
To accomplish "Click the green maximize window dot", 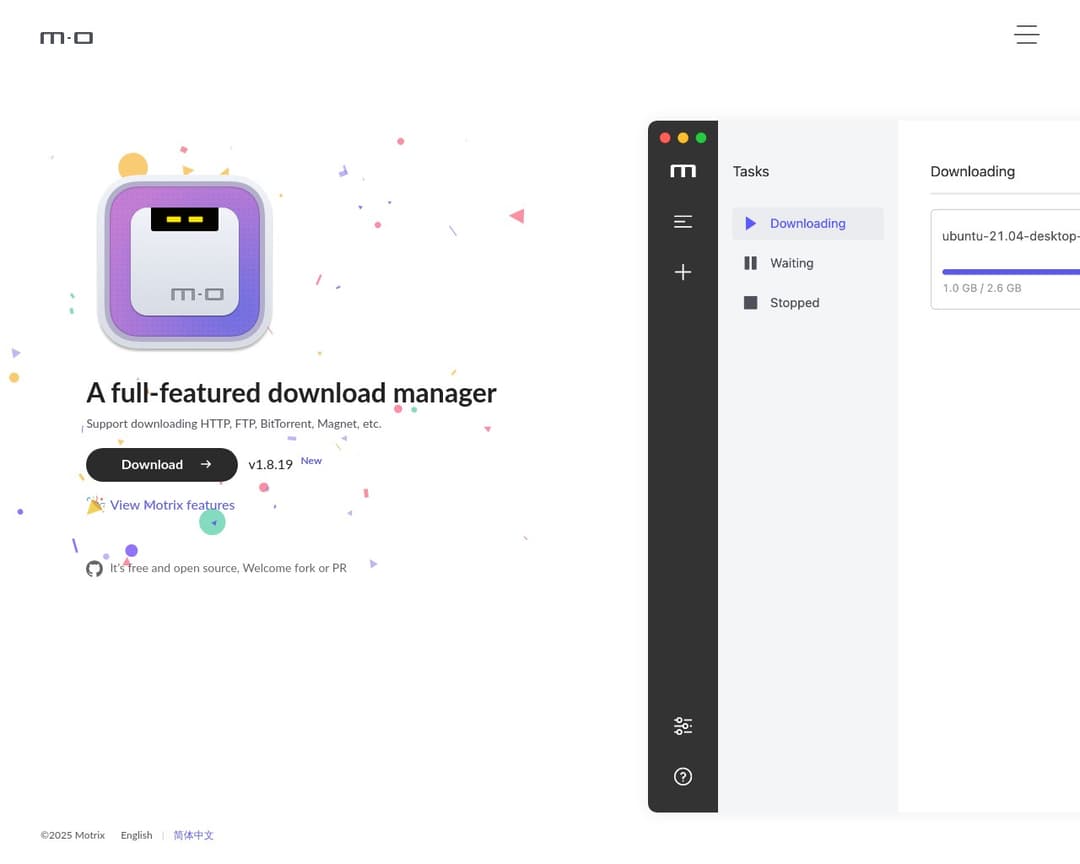I will coord(700,138).
